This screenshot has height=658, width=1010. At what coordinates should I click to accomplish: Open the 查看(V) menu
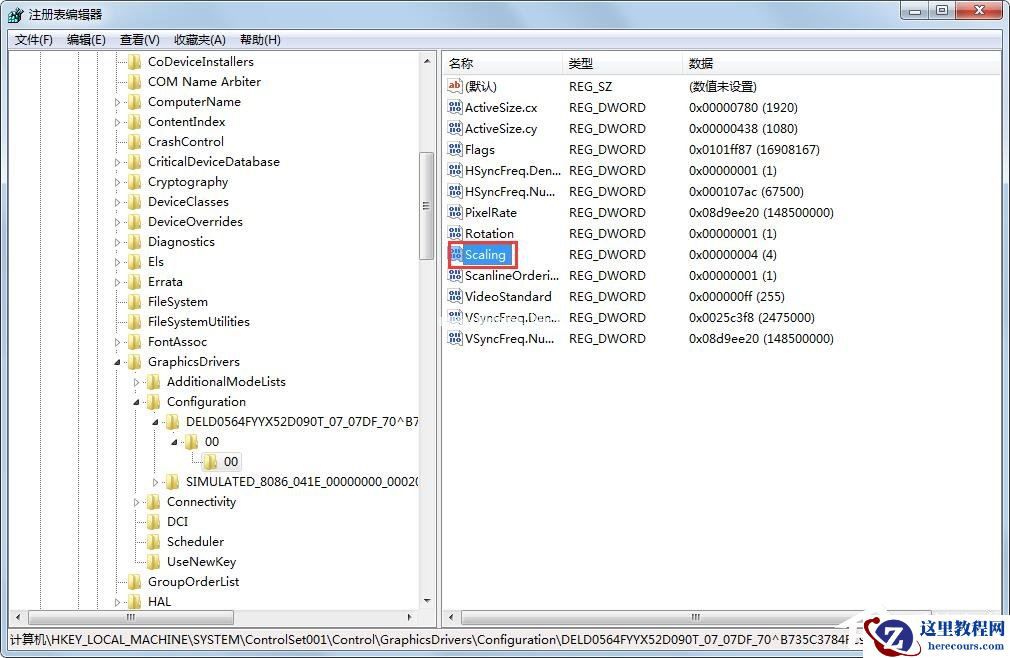(x=139, y=40)
